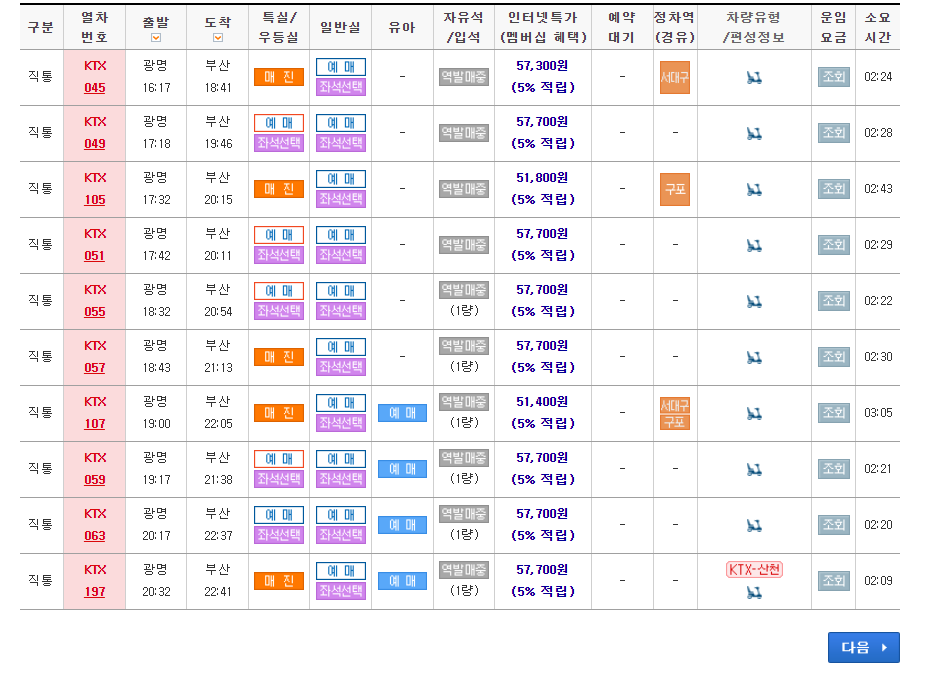Click the composition info icon for KTX 051
The image size is (925, 680).
[755, 244]
